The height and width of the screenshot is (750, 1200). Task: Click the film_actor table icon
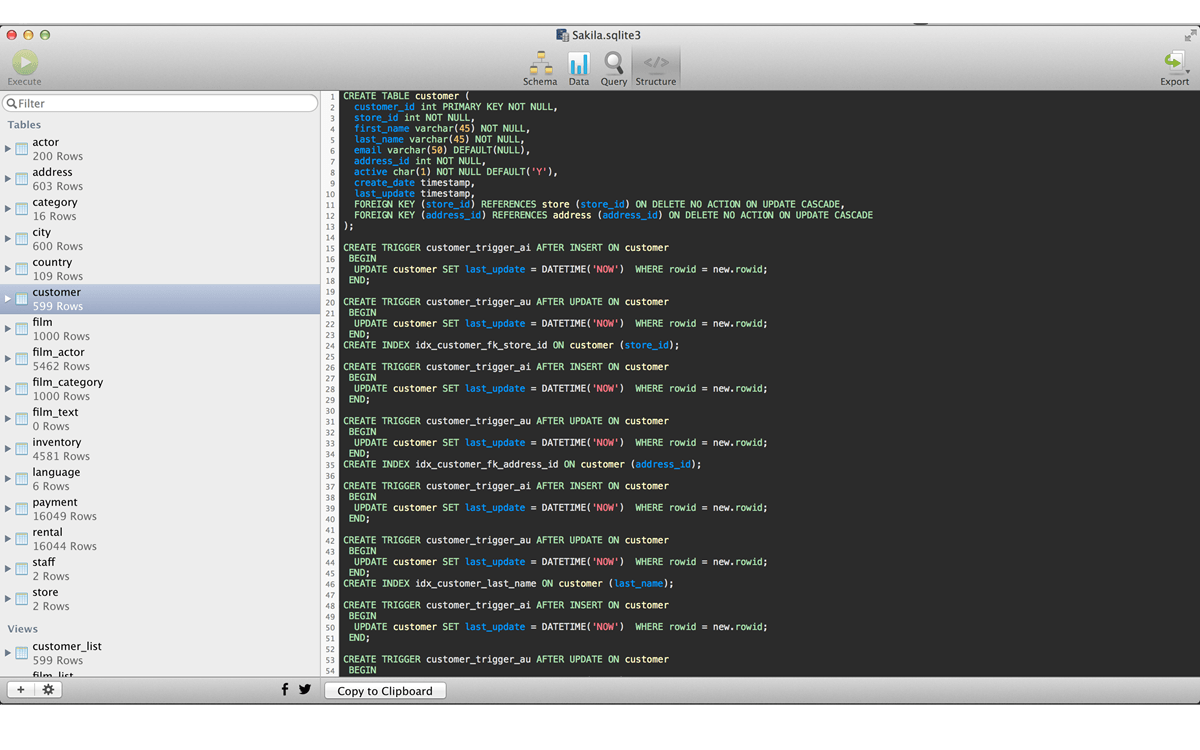pyautogui.click(x=22, y=359)
